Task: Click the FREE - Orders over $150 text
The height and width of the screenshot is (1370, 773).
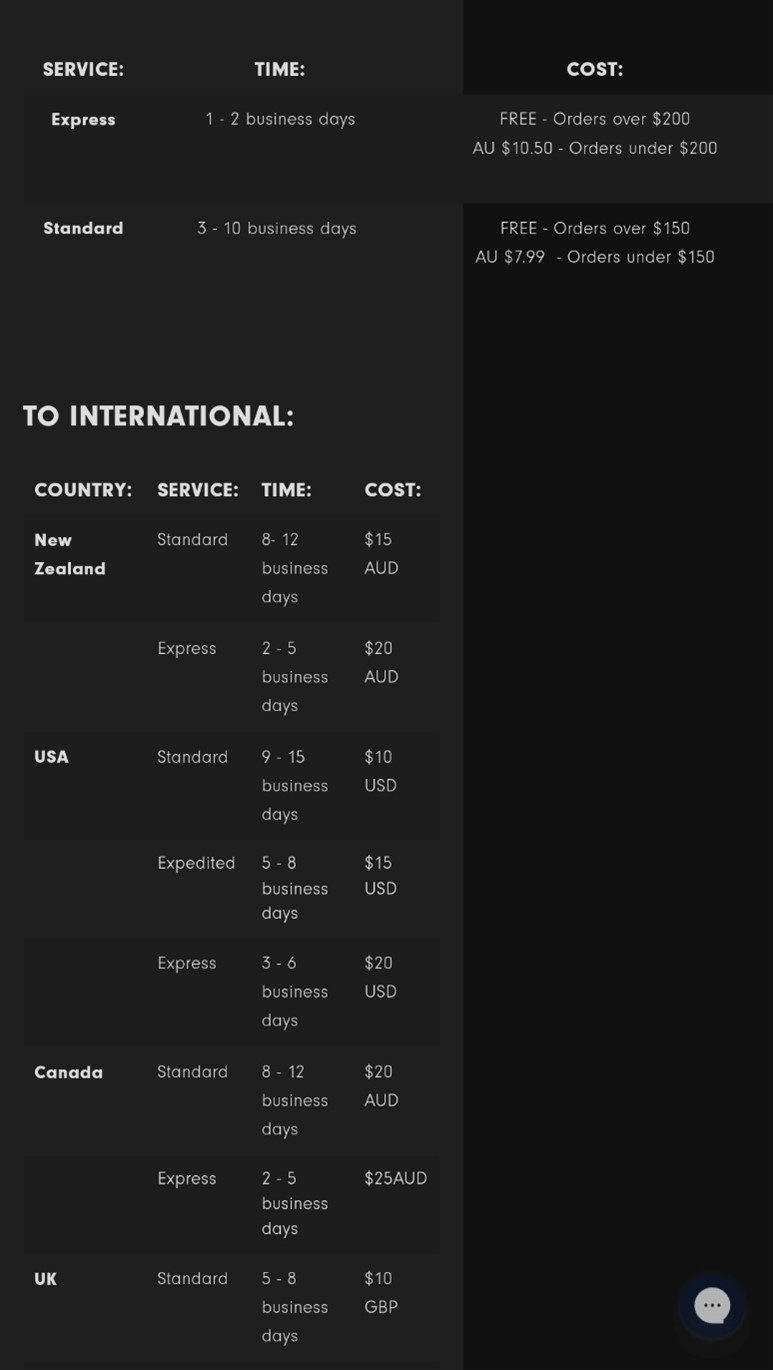Action: (x=595, y=228)
